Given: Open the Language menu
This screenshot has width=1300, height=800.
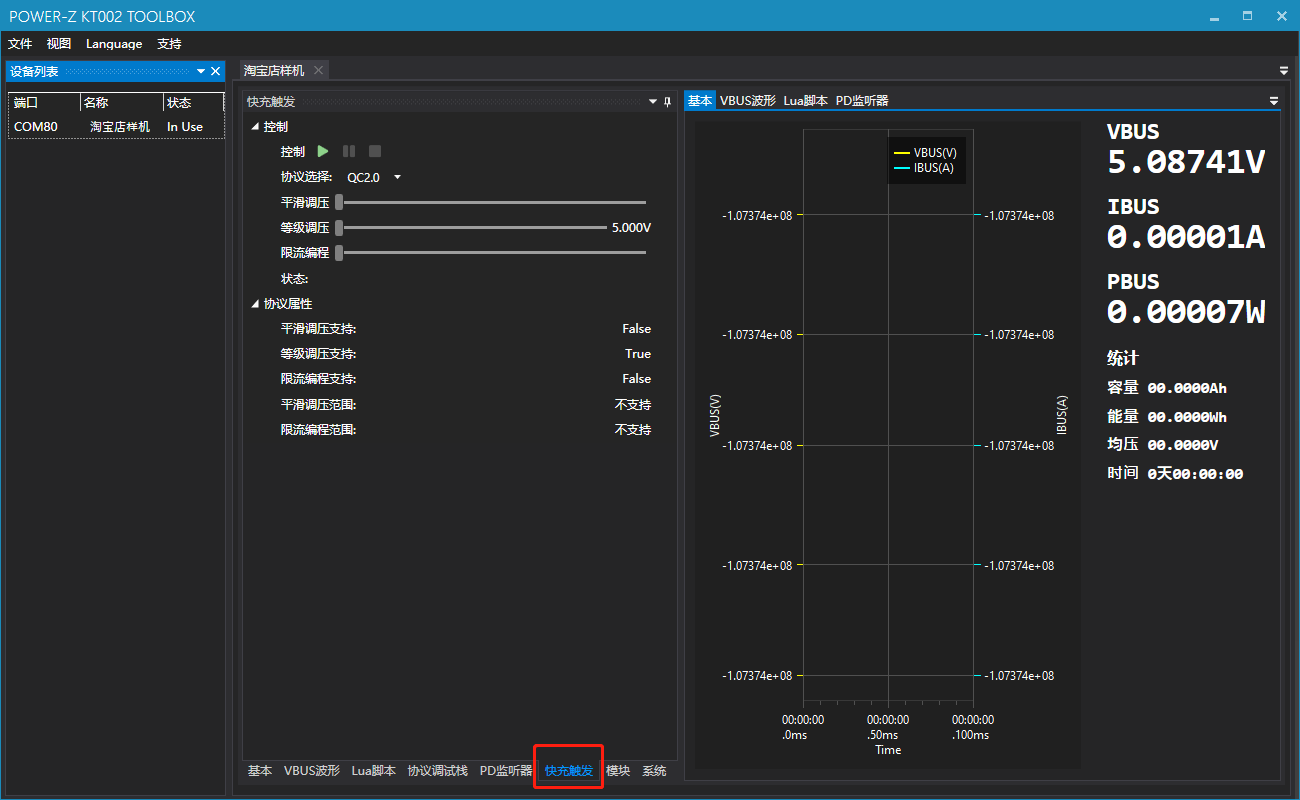Looking at the screenshot, I should (x=114, y=44).
